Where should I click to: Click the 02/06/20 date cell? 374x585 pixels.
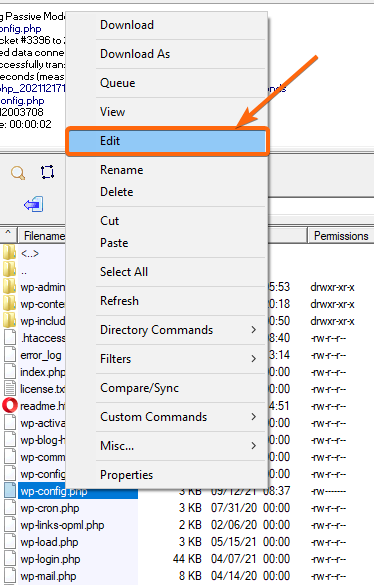pos(234,525)
